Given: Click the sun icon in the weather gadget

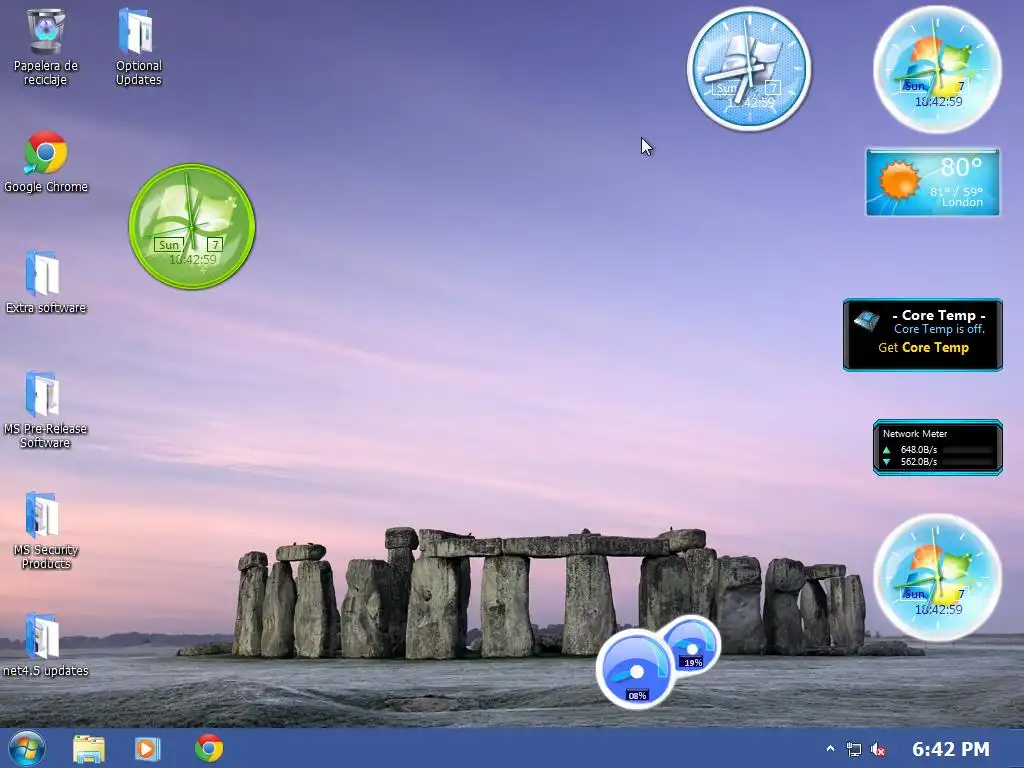Looking at the screenshot, I should (898, 179).
